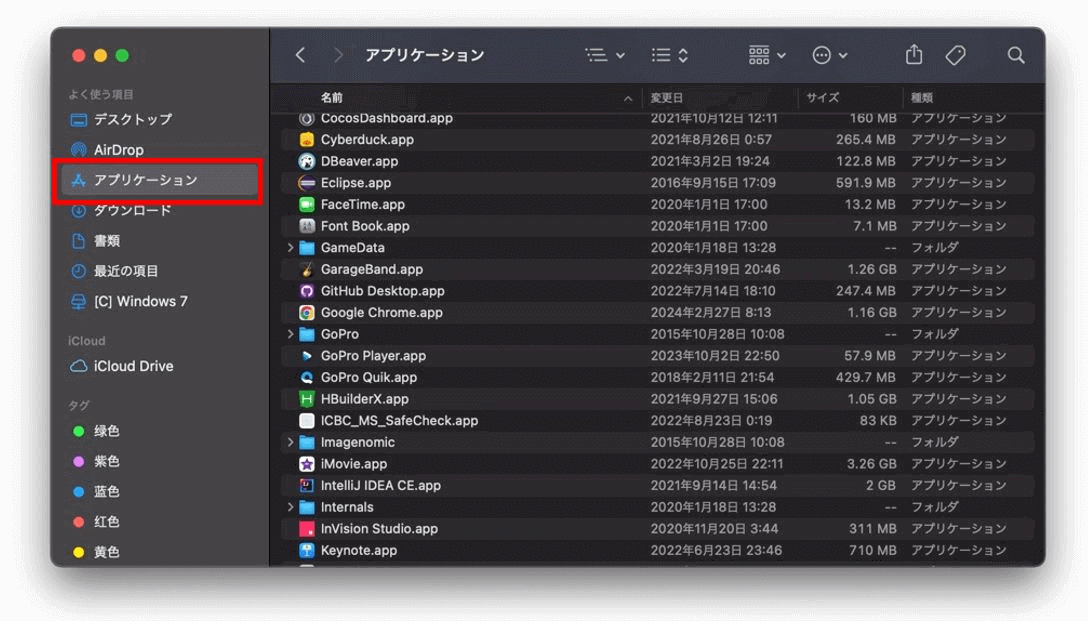This screenshot has height=621, width=1088.
Task: Open the [C] Windows 7 volume
Action: pos(159,301)
